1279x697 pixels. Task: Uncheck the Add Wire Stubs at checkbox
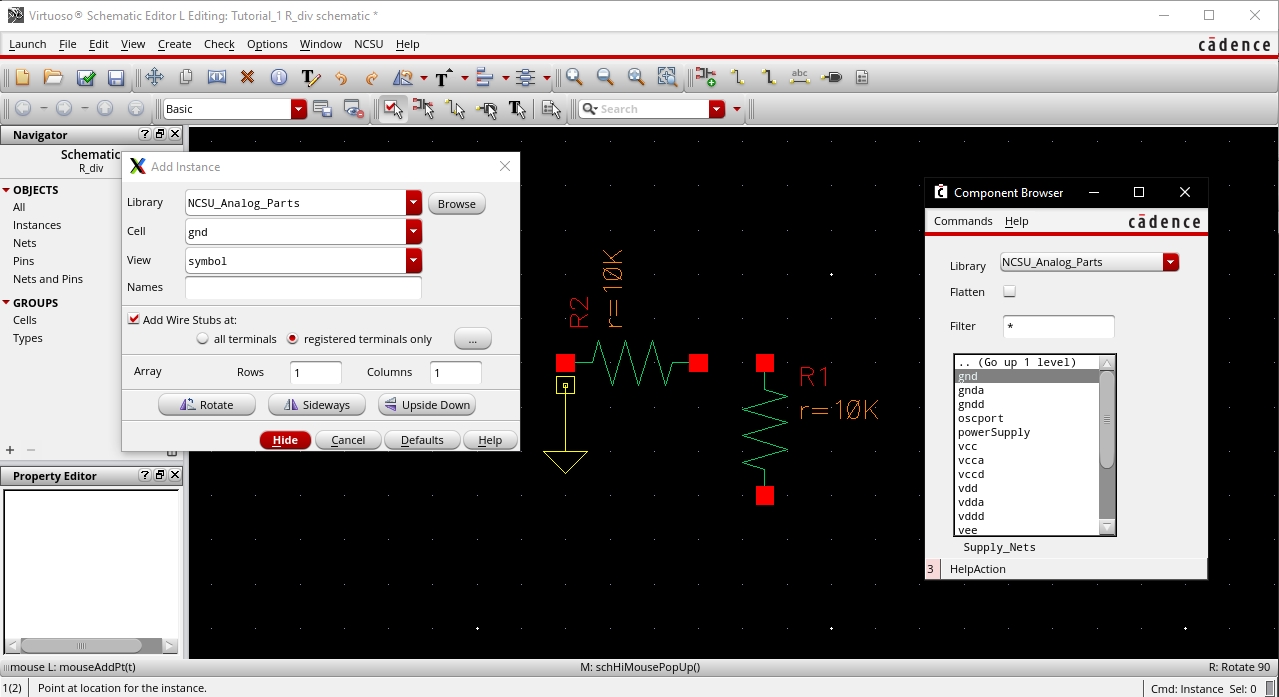(x=134, y=320)
